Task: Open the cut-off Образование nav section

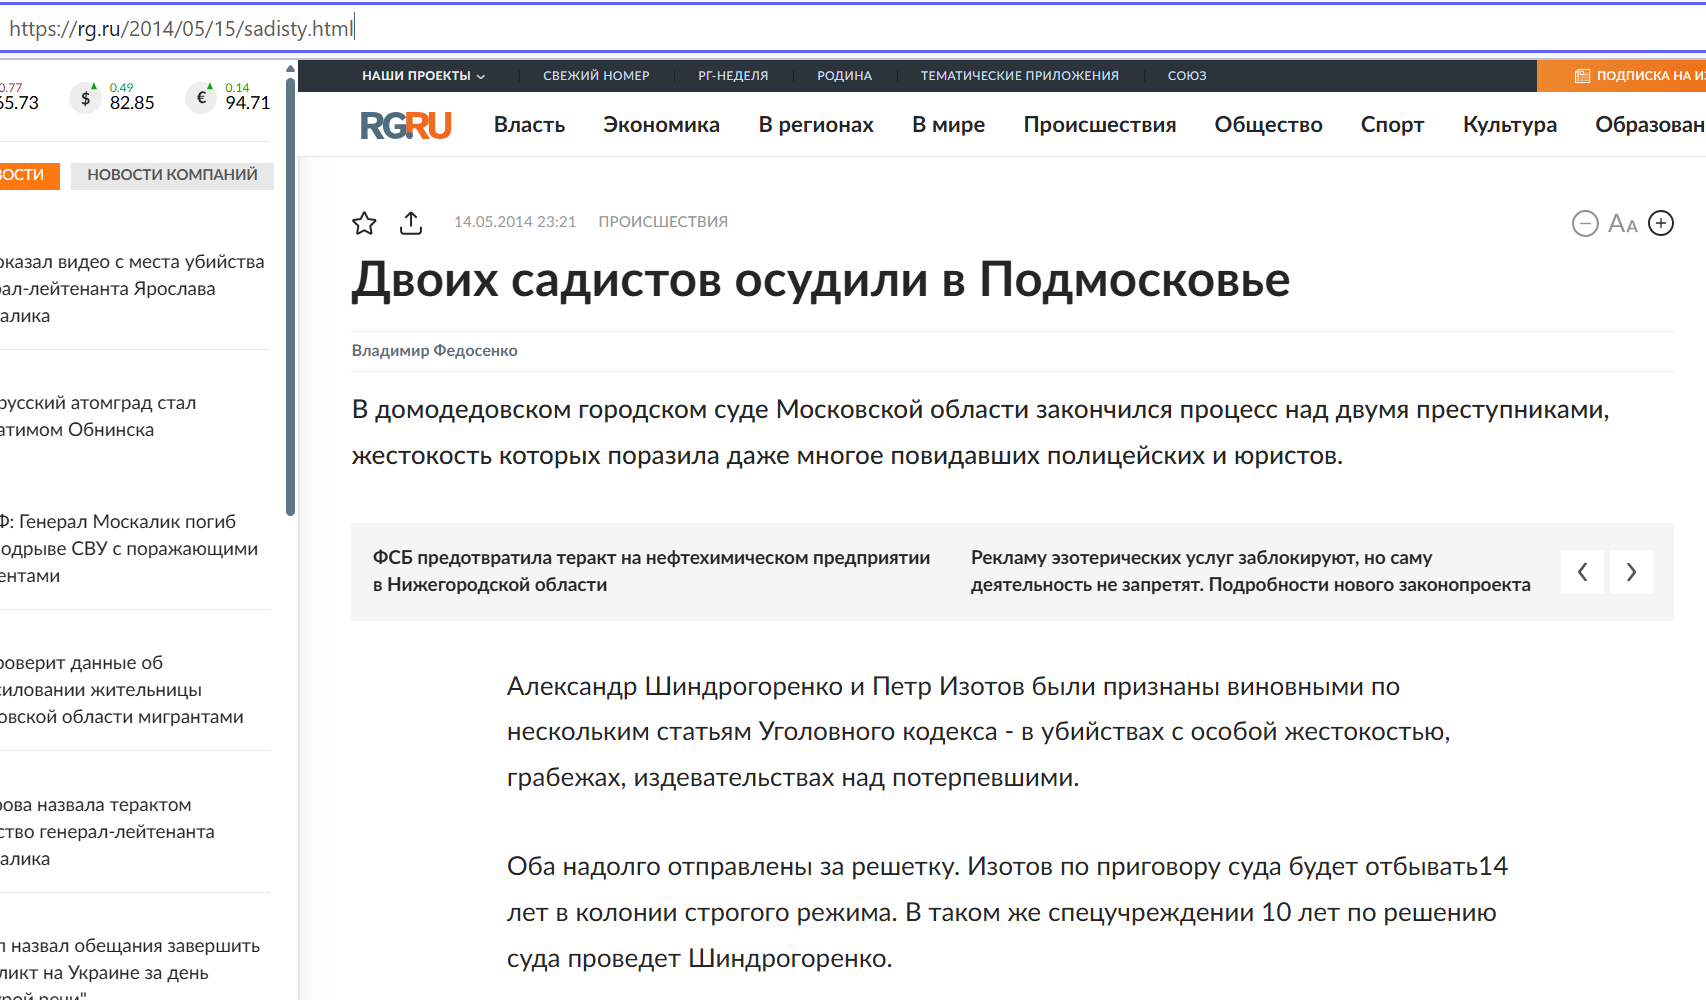Action: click(1650, 125)
